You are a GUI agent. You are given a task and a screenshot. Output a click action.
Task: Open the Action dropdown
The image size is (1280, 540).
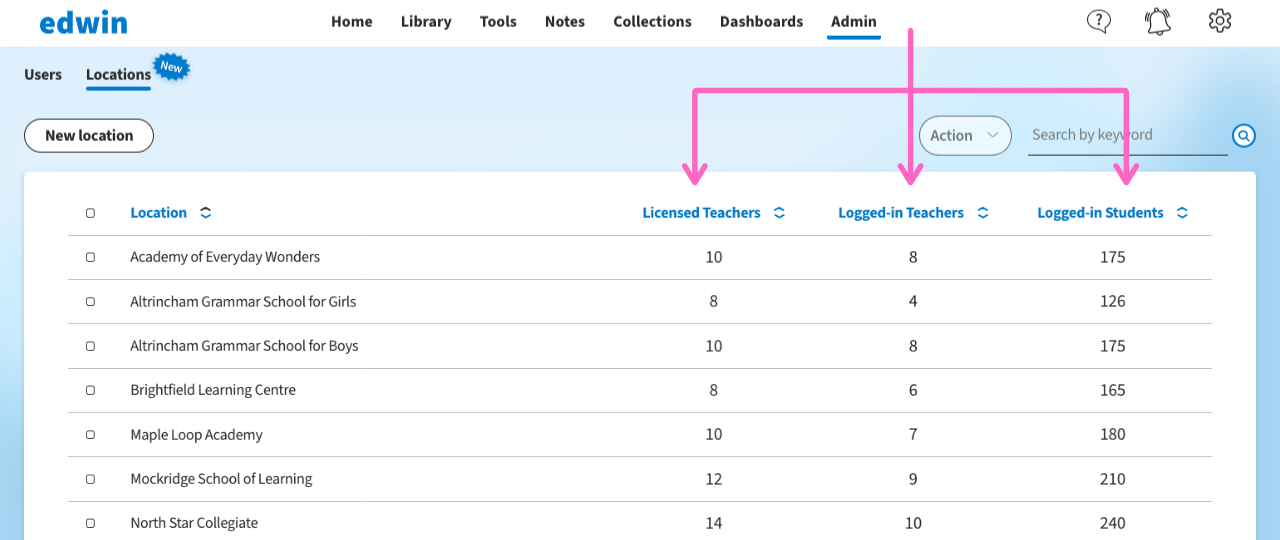pyautogui.click(x=965, y=135)
